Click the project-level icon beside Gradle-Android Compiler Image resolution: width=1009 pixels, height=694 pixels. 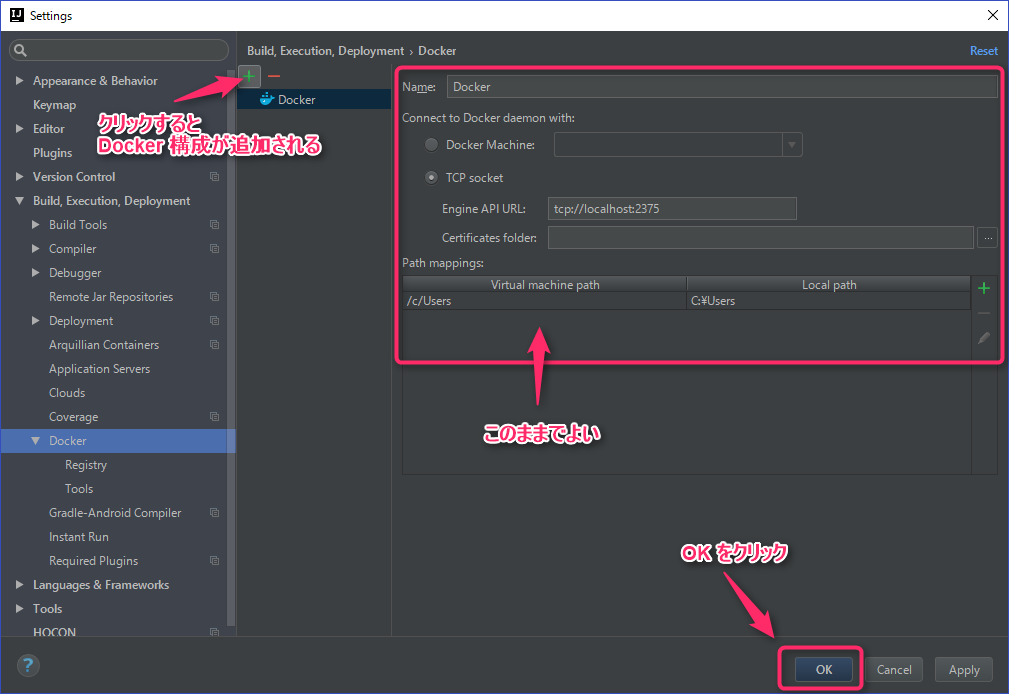214,512
